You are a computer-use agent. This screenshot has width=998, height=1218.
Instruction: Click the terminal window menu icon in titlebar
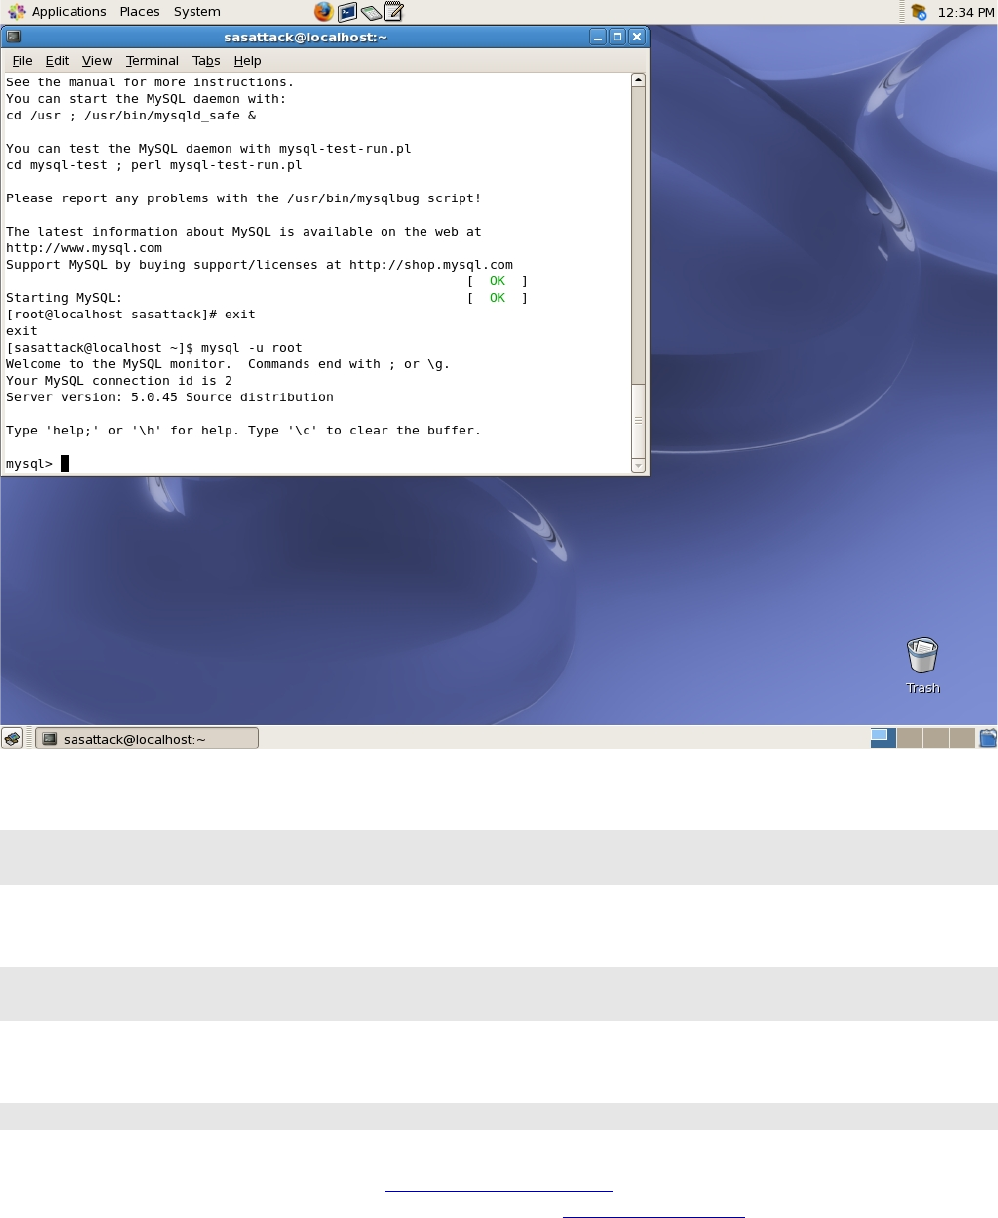(x=13, y=36)
